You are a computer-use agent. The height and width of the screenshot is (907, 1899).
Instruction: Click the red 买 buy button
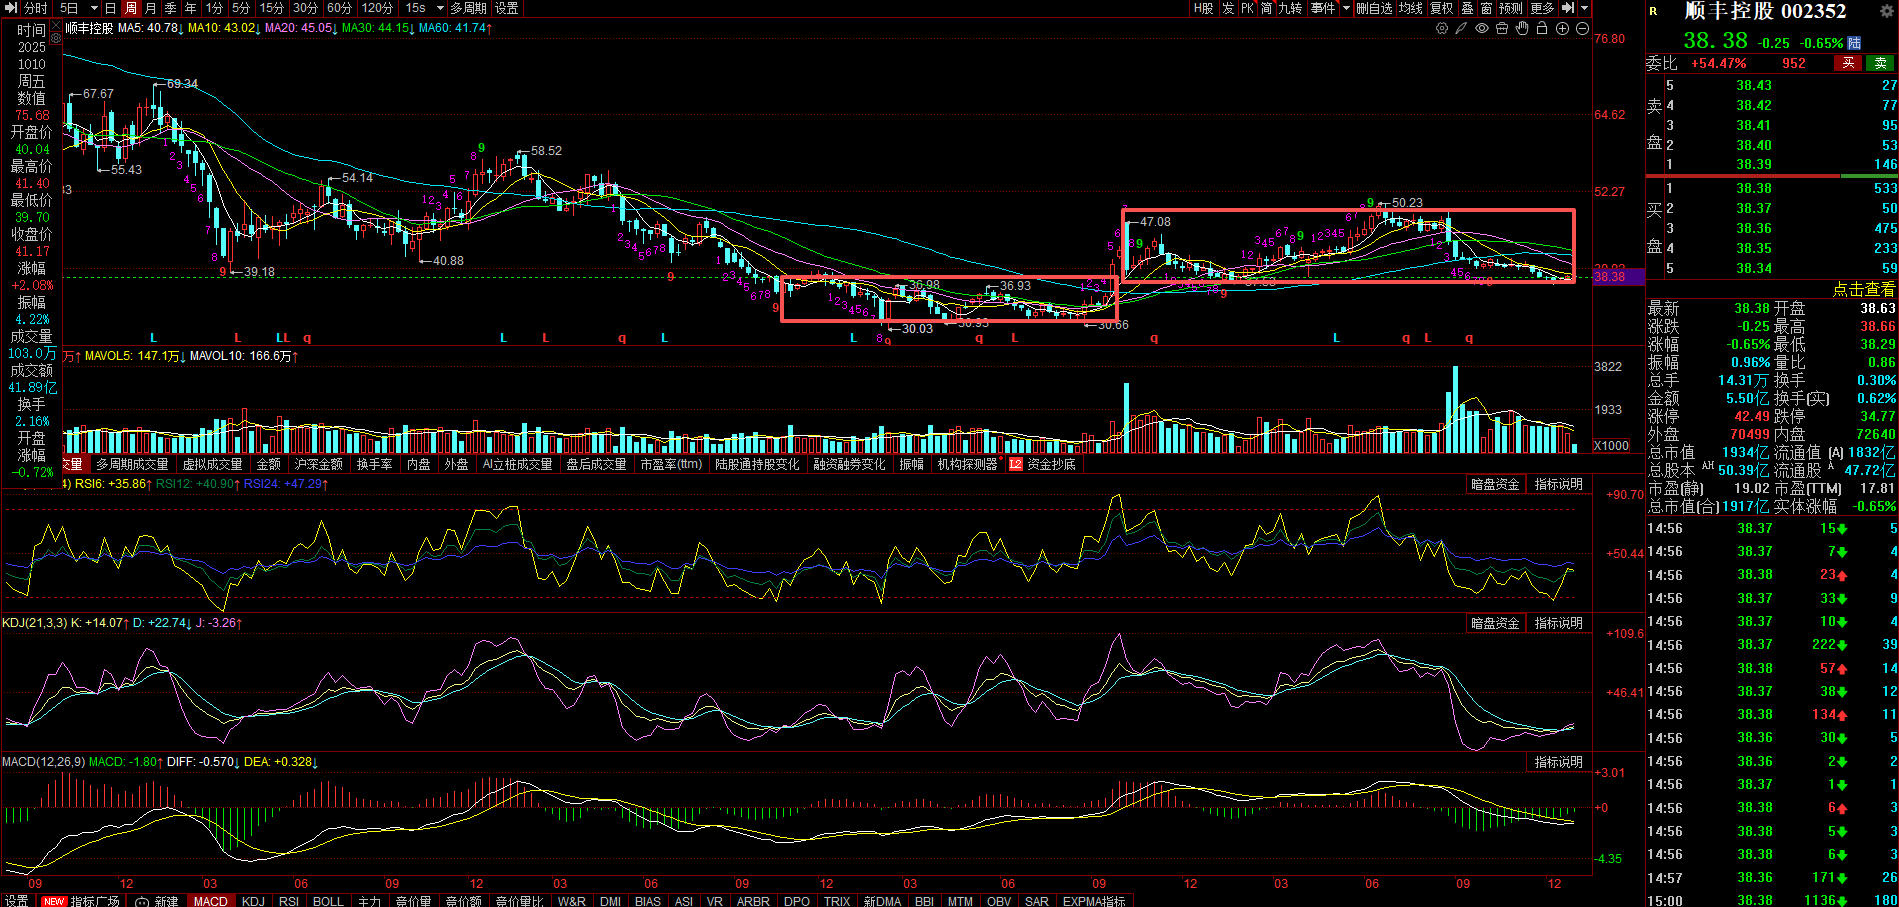tap(1848, 63)
